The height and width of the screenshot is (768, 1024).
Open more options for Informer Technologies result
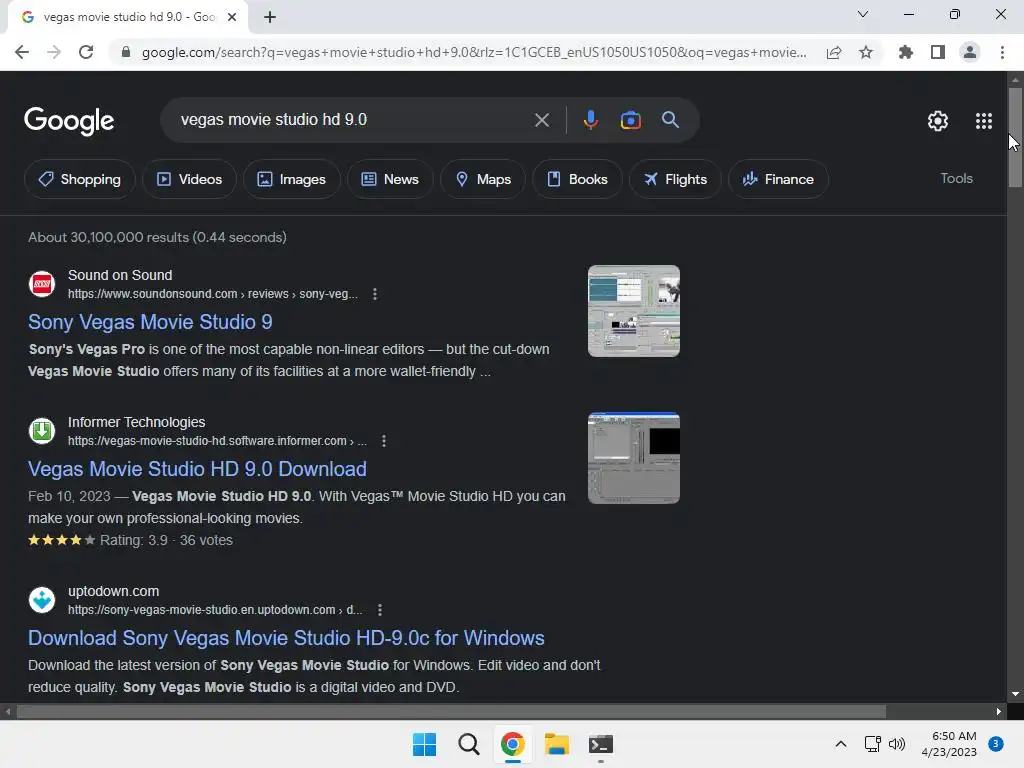(x=384, y=441)
